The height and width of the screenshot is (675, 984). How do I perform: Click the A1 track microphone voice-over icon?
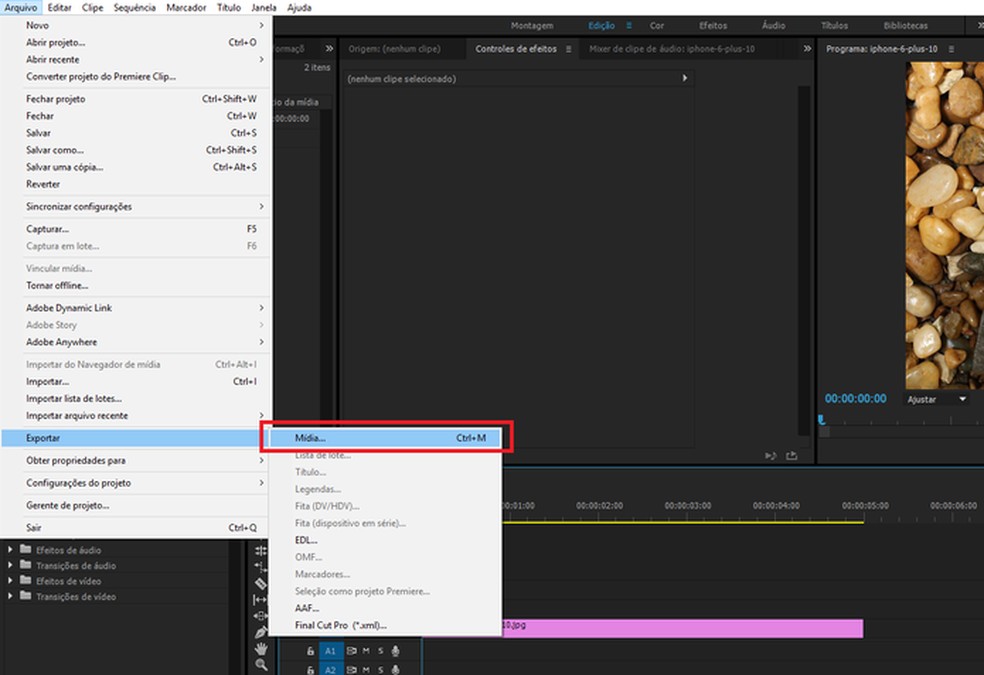395,651
